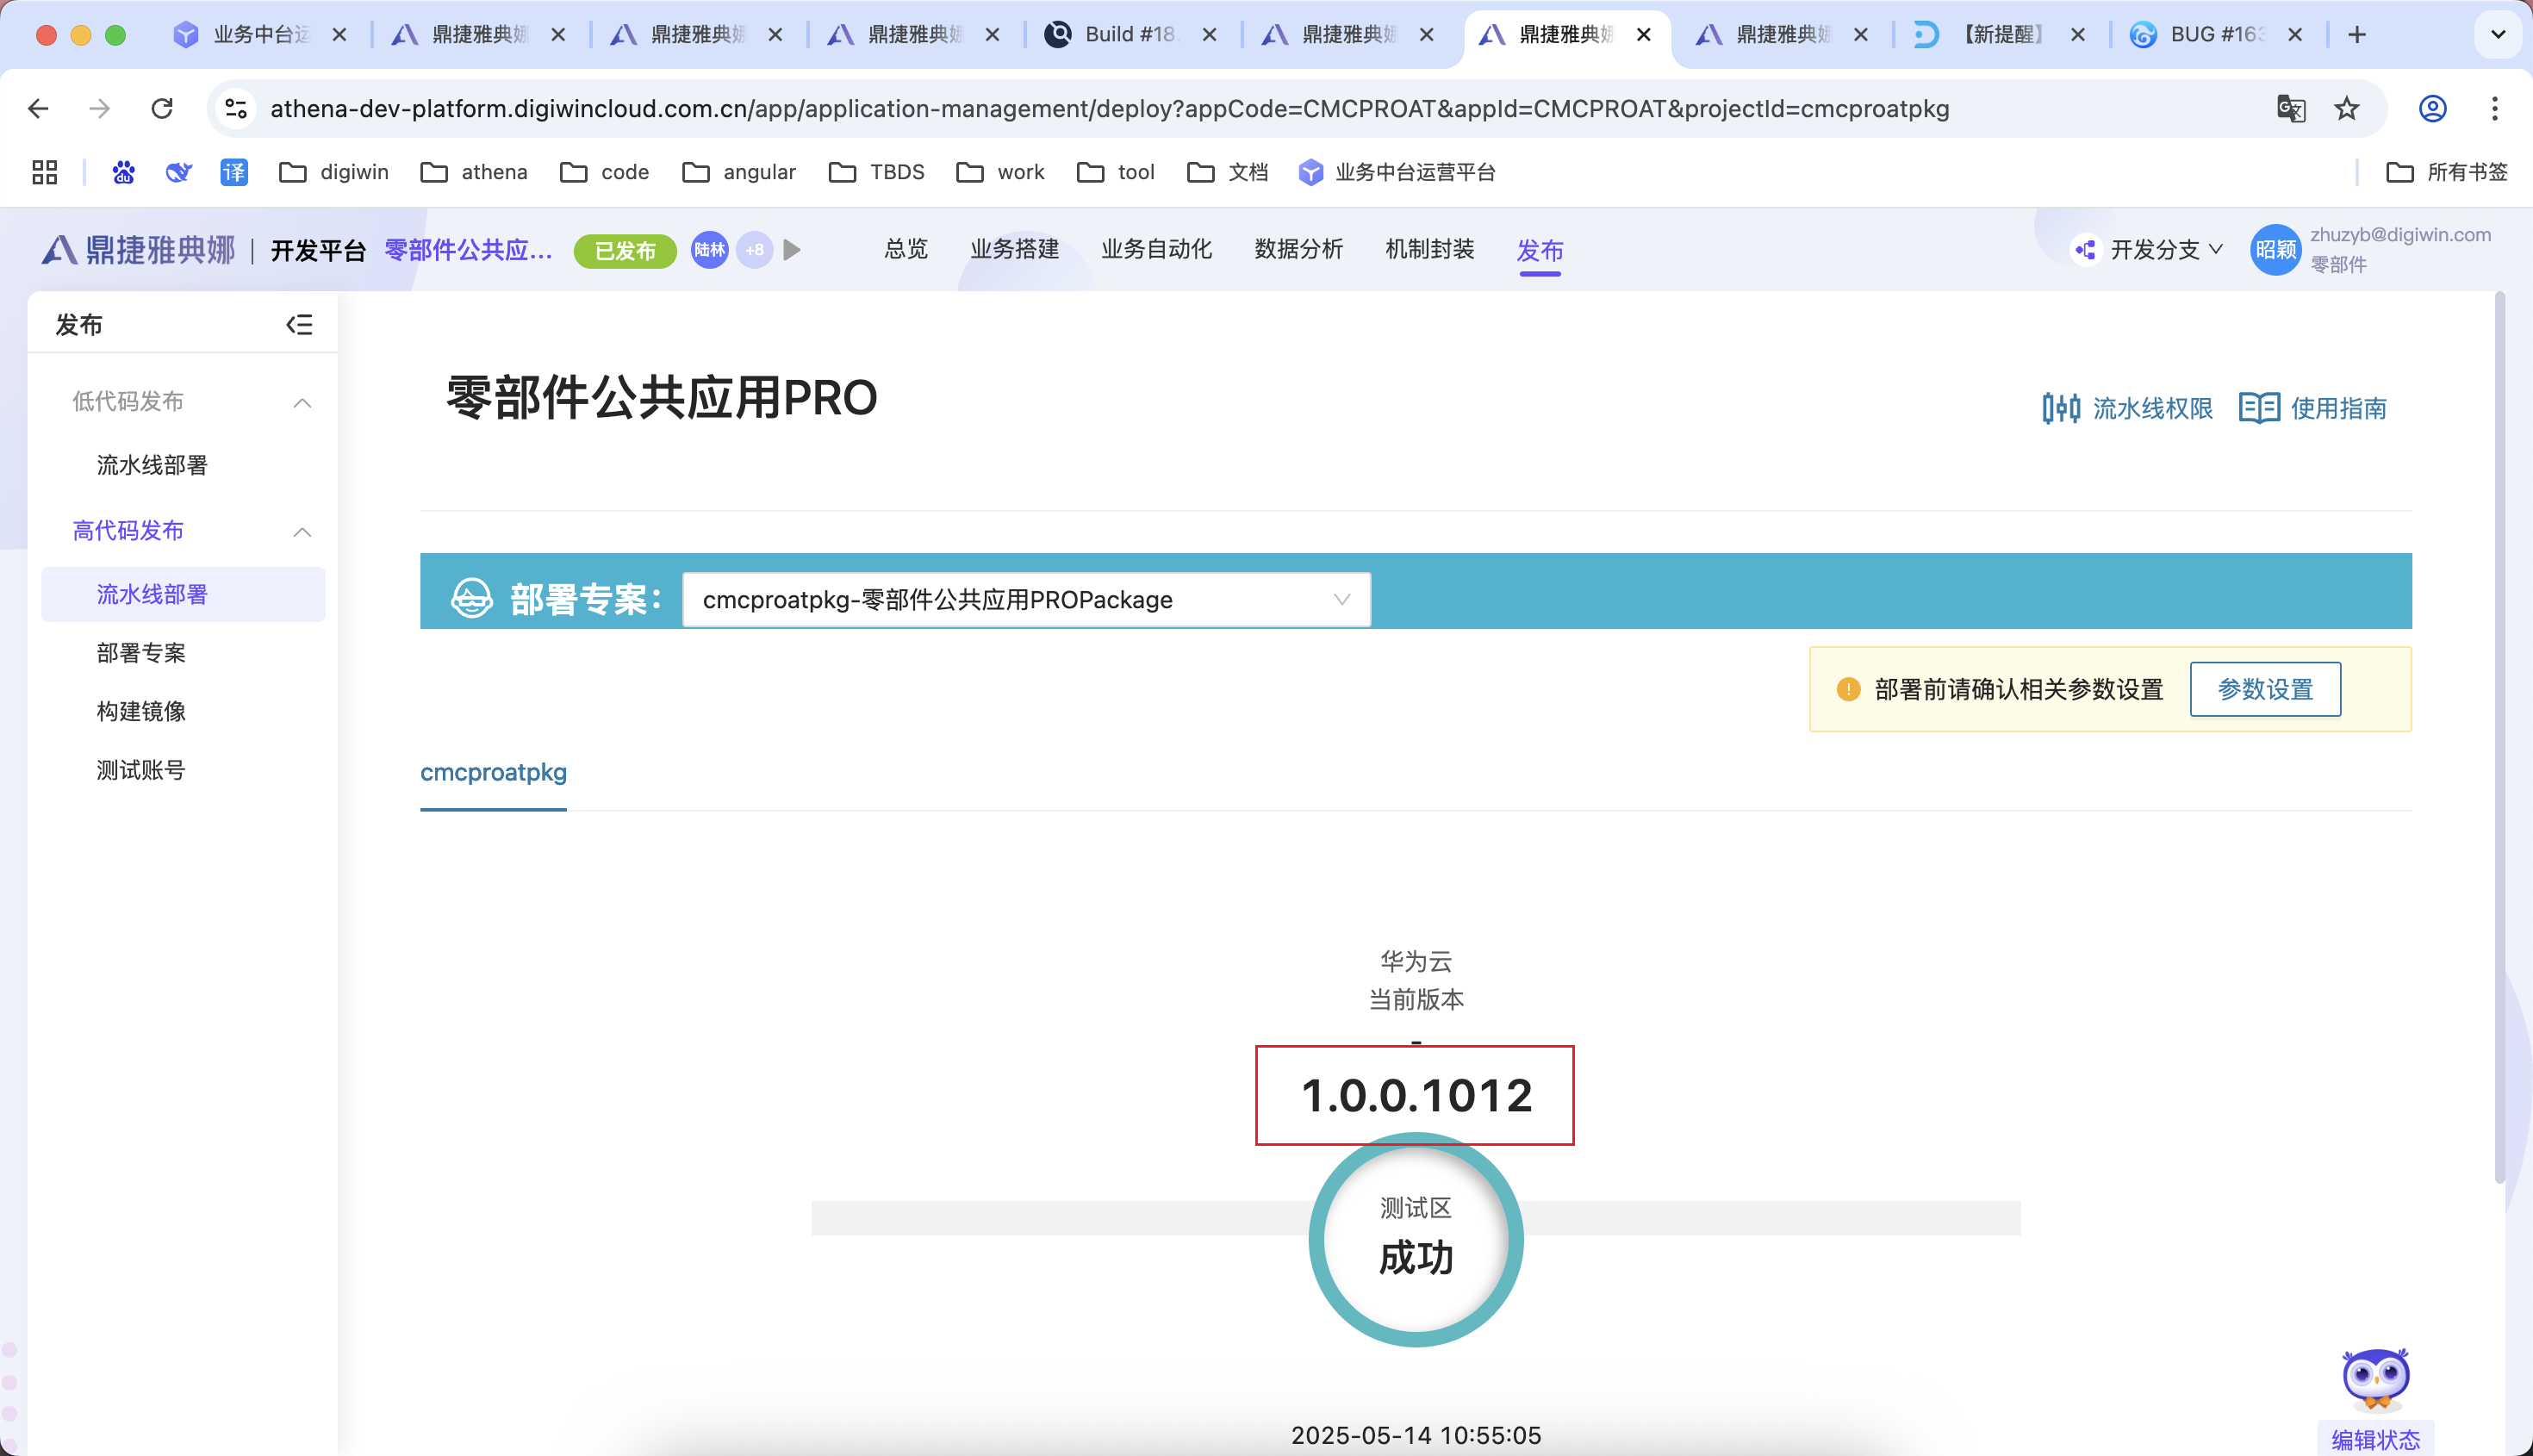Image resolution: width=2533 pixels, height=1456 pixels.
Task: Click the 鼎捷雅典娜 logo
Action: 139,249
